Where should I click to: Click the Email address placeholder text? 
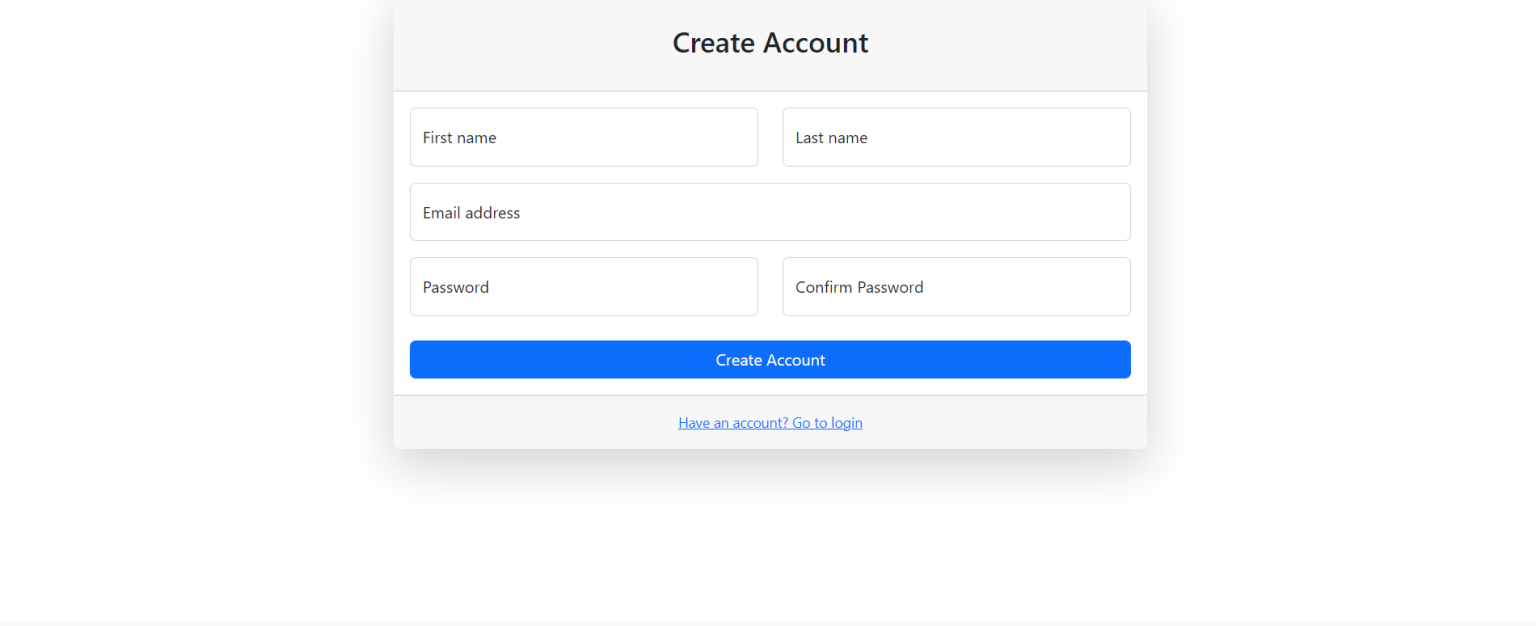click(x=470, y=212)
